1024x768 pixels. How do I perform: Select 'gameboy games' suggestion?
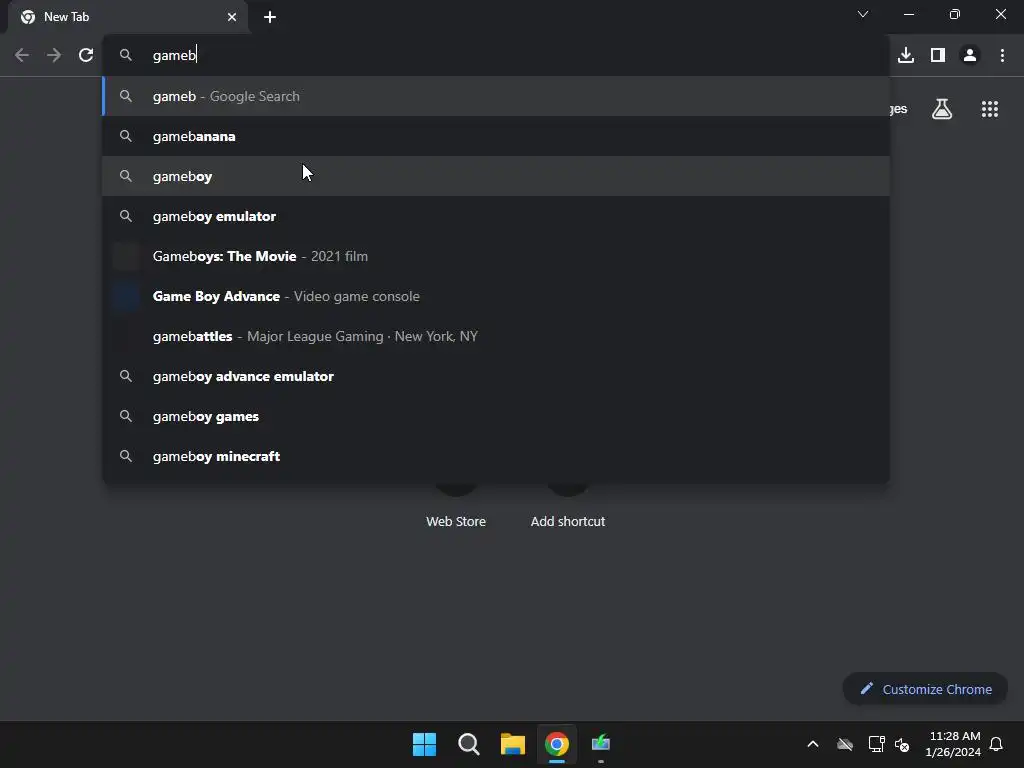496,417
